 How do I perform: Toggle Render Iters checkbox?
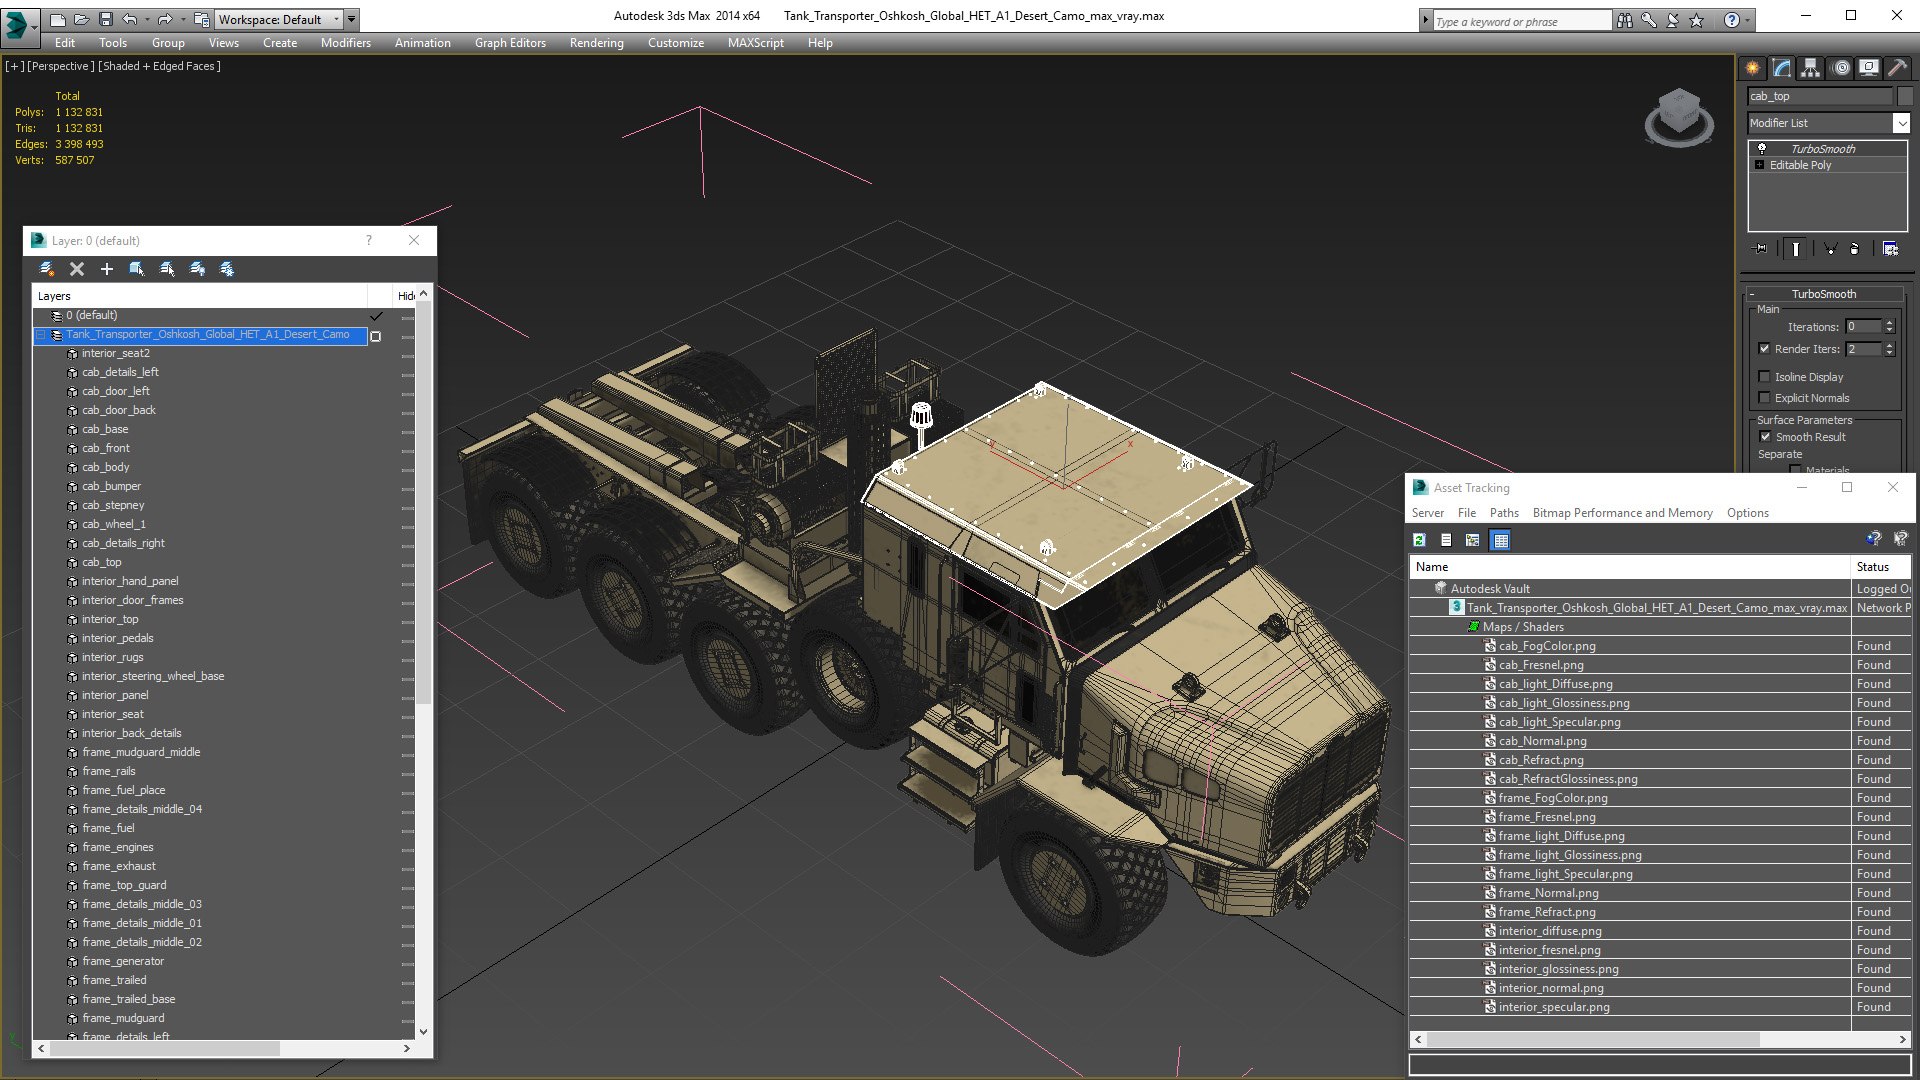click(1765, 349)
